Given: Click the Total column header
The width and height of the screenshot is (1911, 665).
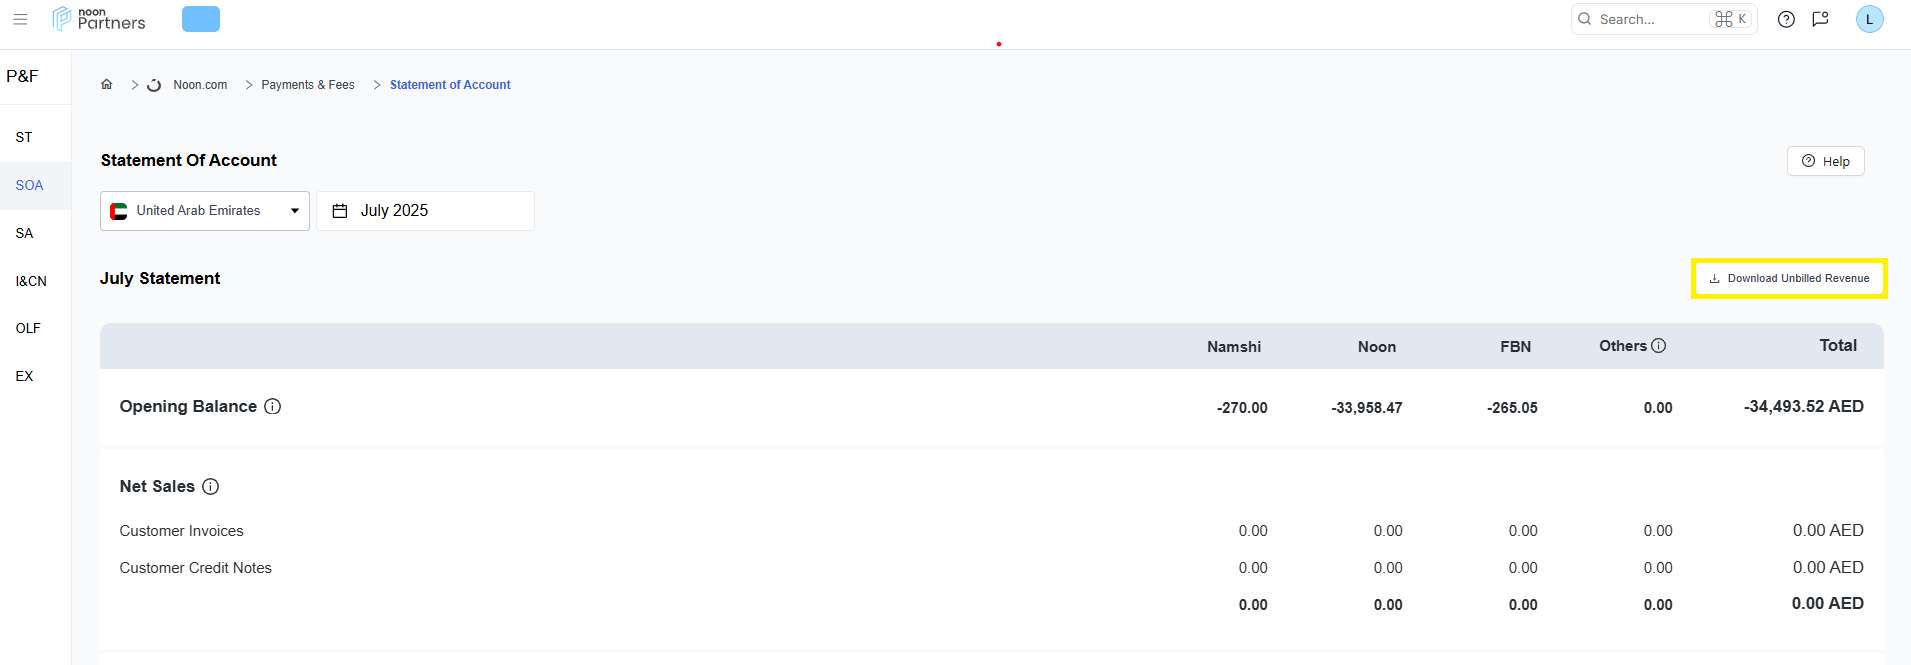Looking at the screenshot, I should pyautogui.click(x=1838, y=345).
